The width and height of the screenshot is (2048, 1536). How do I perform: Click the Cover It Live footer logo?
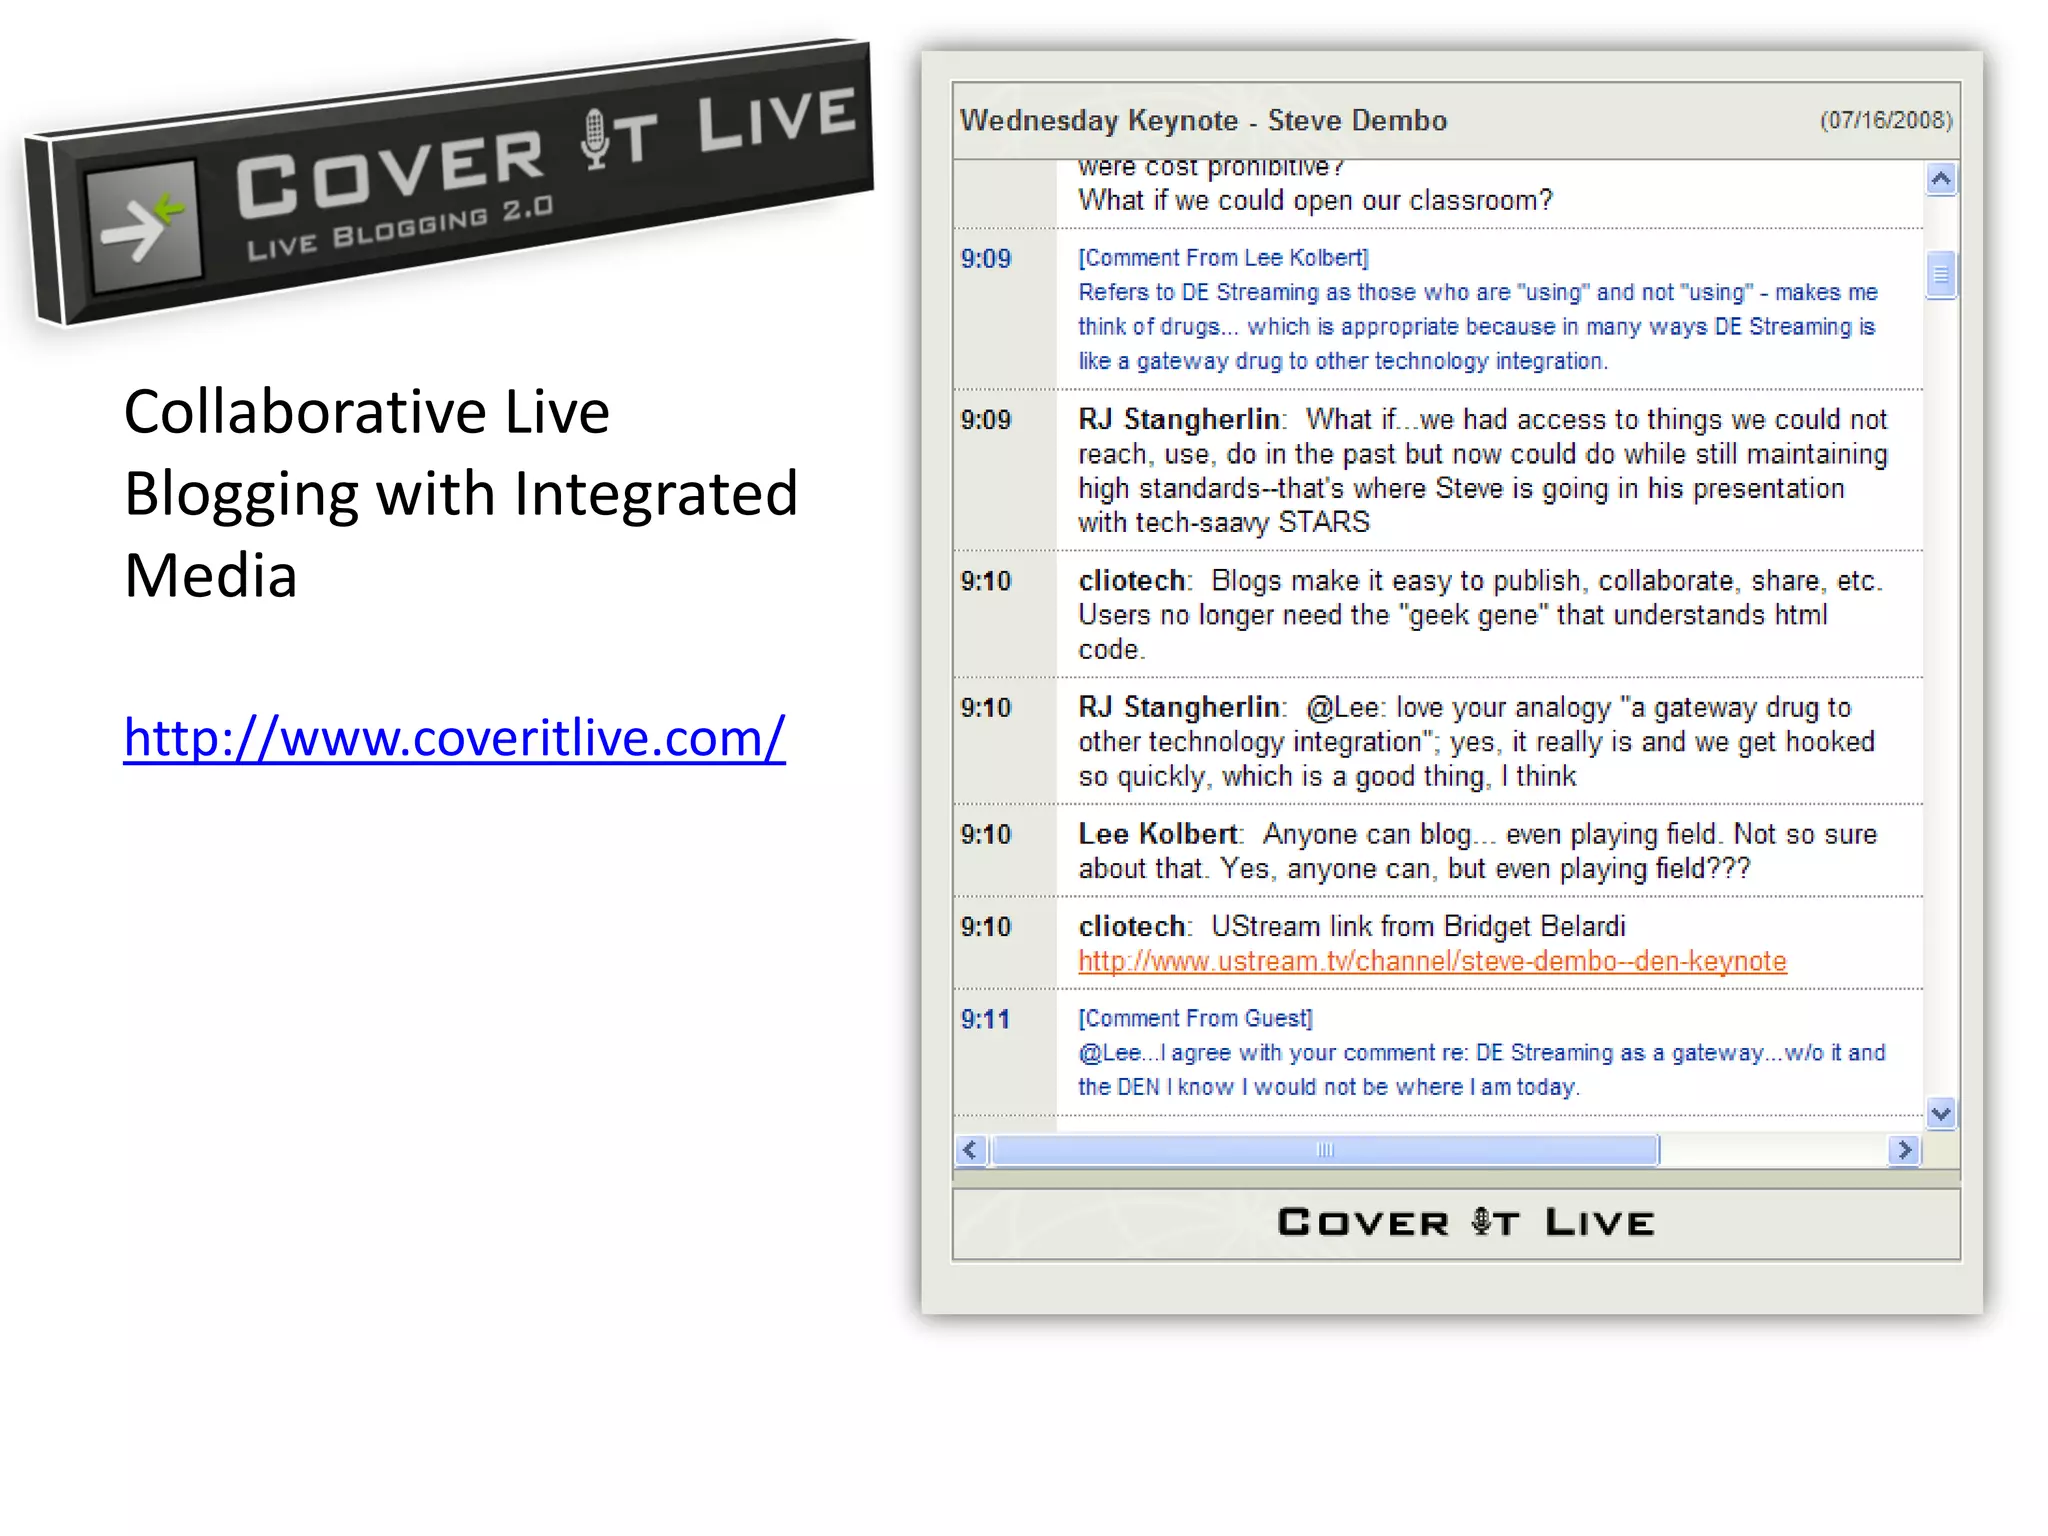click(x=1465, y=1222)
